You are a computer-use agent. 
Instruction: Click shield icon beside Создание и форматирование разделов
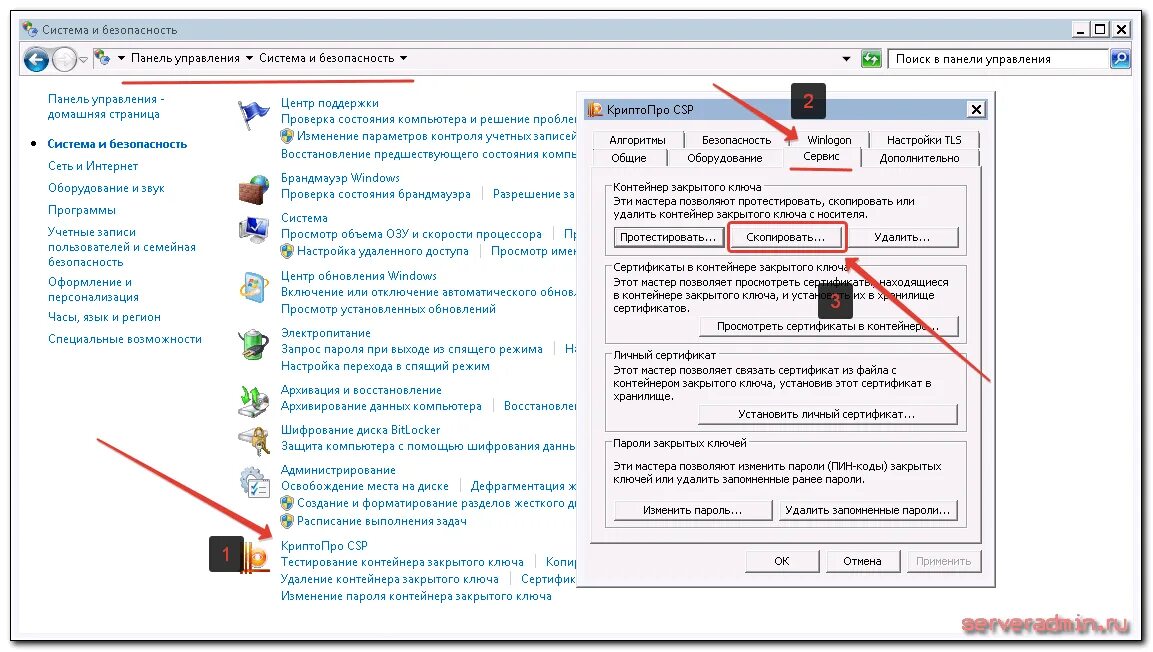click(288, 504)
